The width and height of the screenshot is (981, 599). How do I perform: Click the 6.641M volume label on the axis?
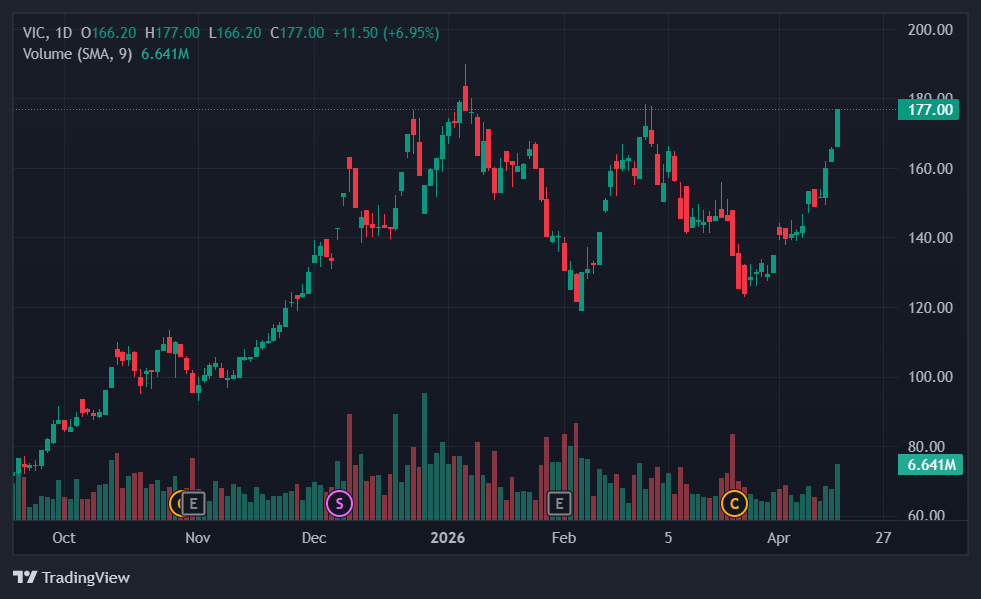929,465
